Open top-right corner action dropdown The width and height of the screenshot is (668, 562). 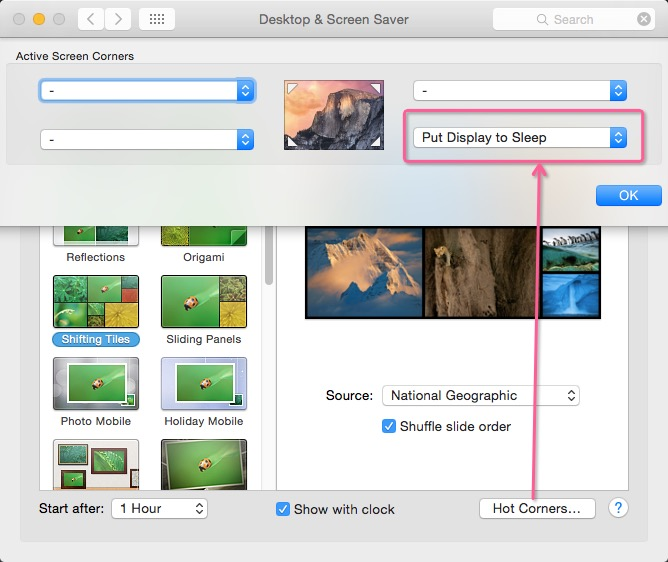(x=520, y=90)
